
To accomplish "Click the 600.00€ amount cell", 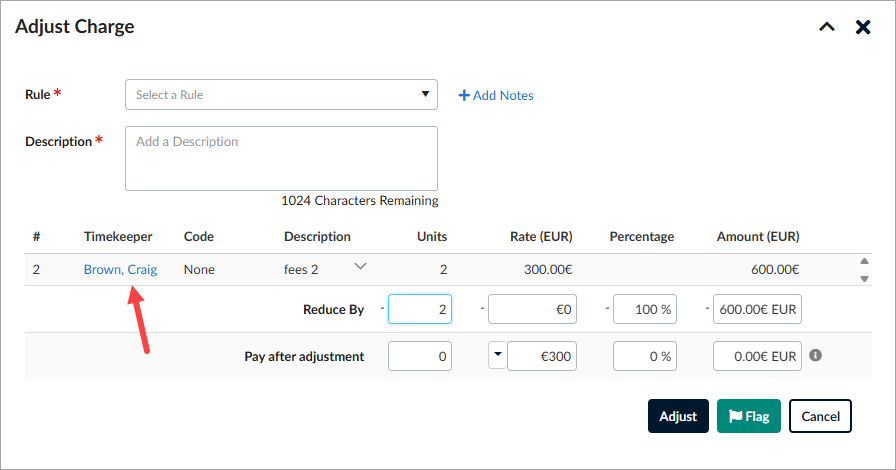I will (775, 269).
